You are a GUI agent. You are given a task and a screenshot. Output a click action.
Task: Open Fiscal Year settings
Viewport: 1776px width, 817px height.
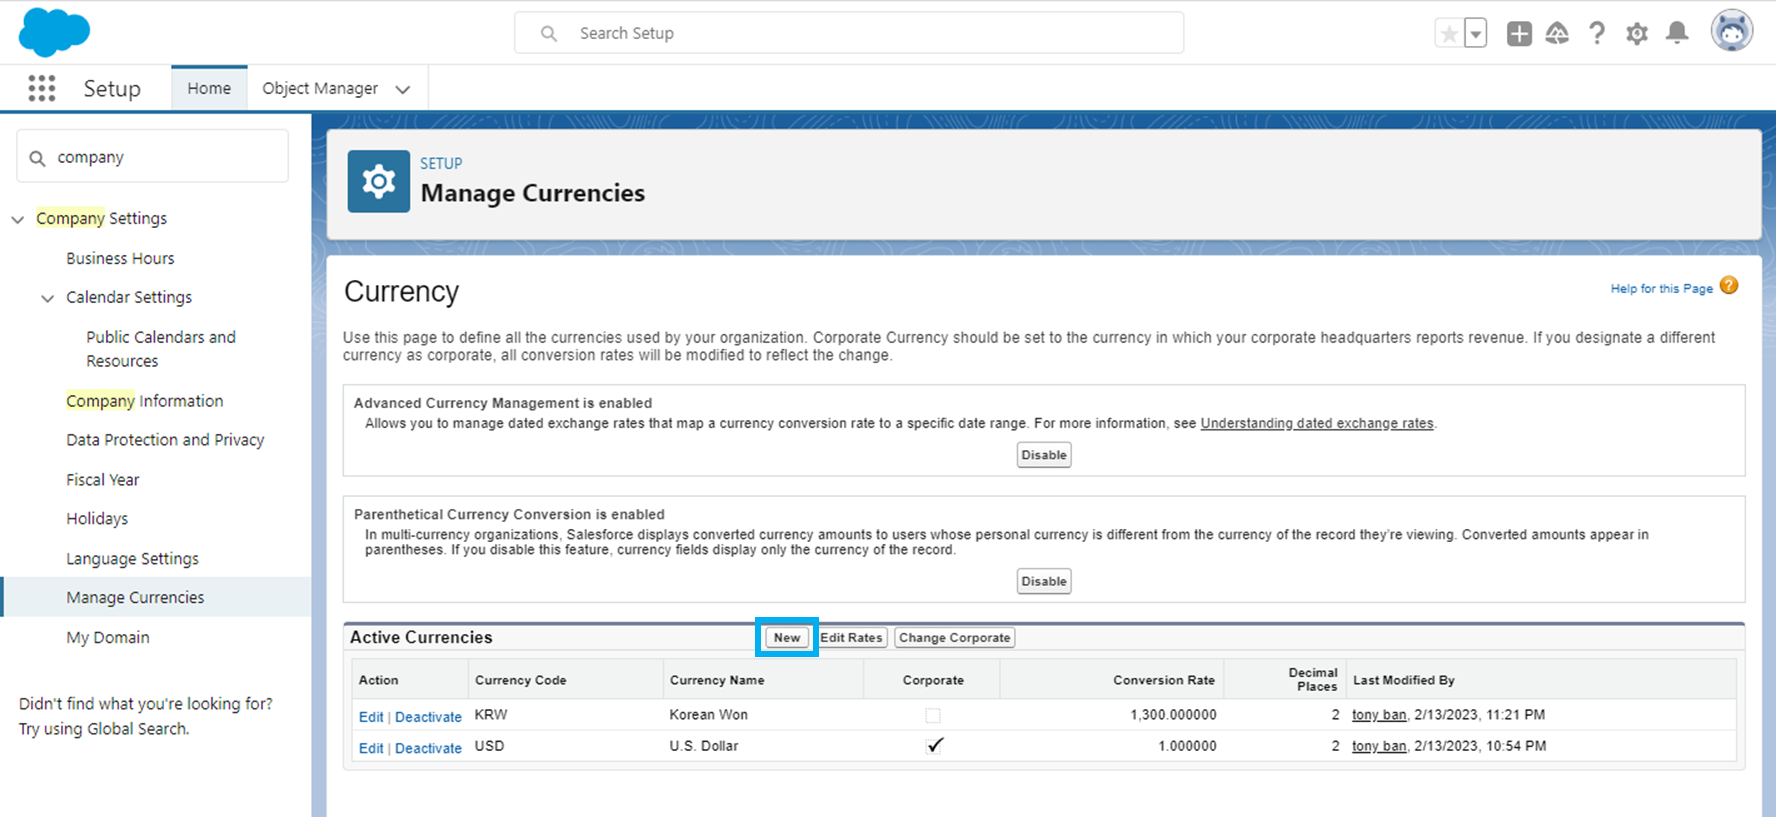point(103,480)
